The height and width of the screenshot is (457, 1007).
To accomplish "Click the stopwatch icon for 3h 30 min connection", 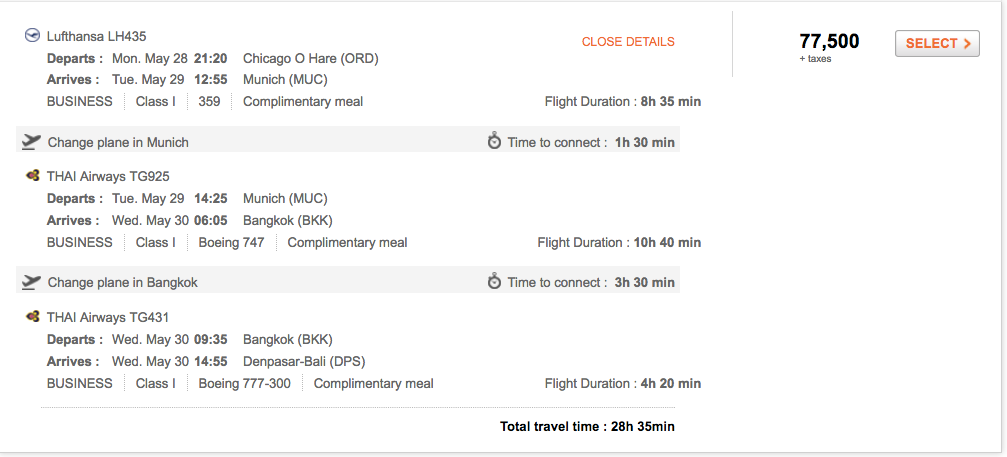I will (x=494, y=282).
